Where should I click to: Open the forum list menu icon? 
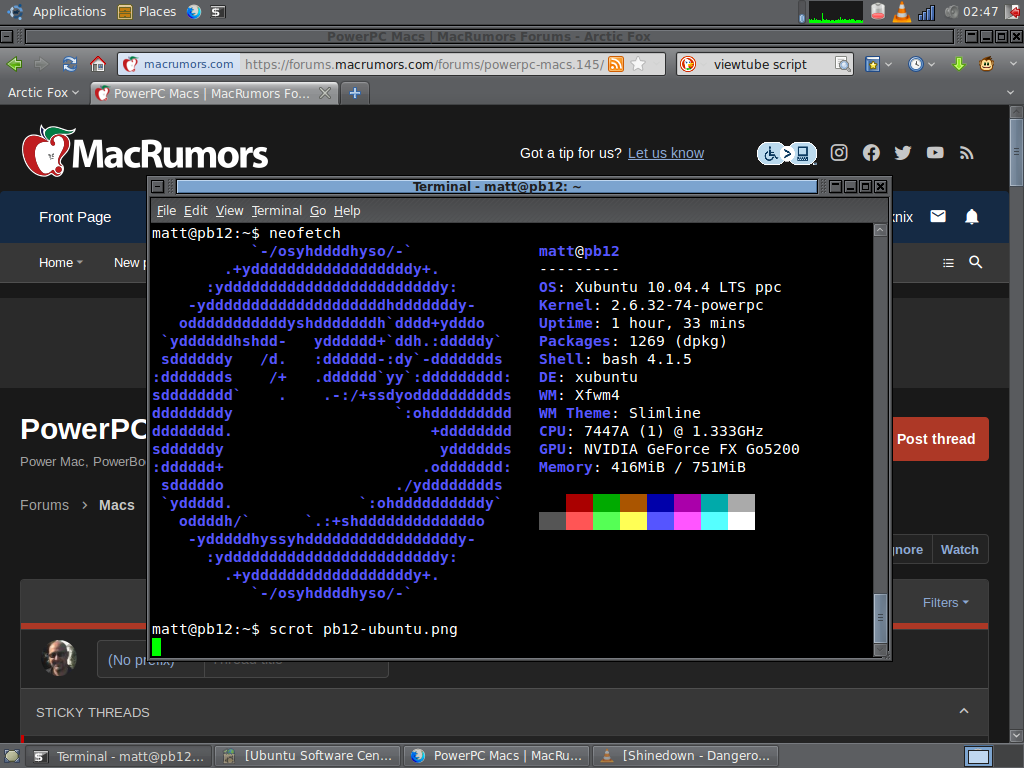[x=948, y=263]
